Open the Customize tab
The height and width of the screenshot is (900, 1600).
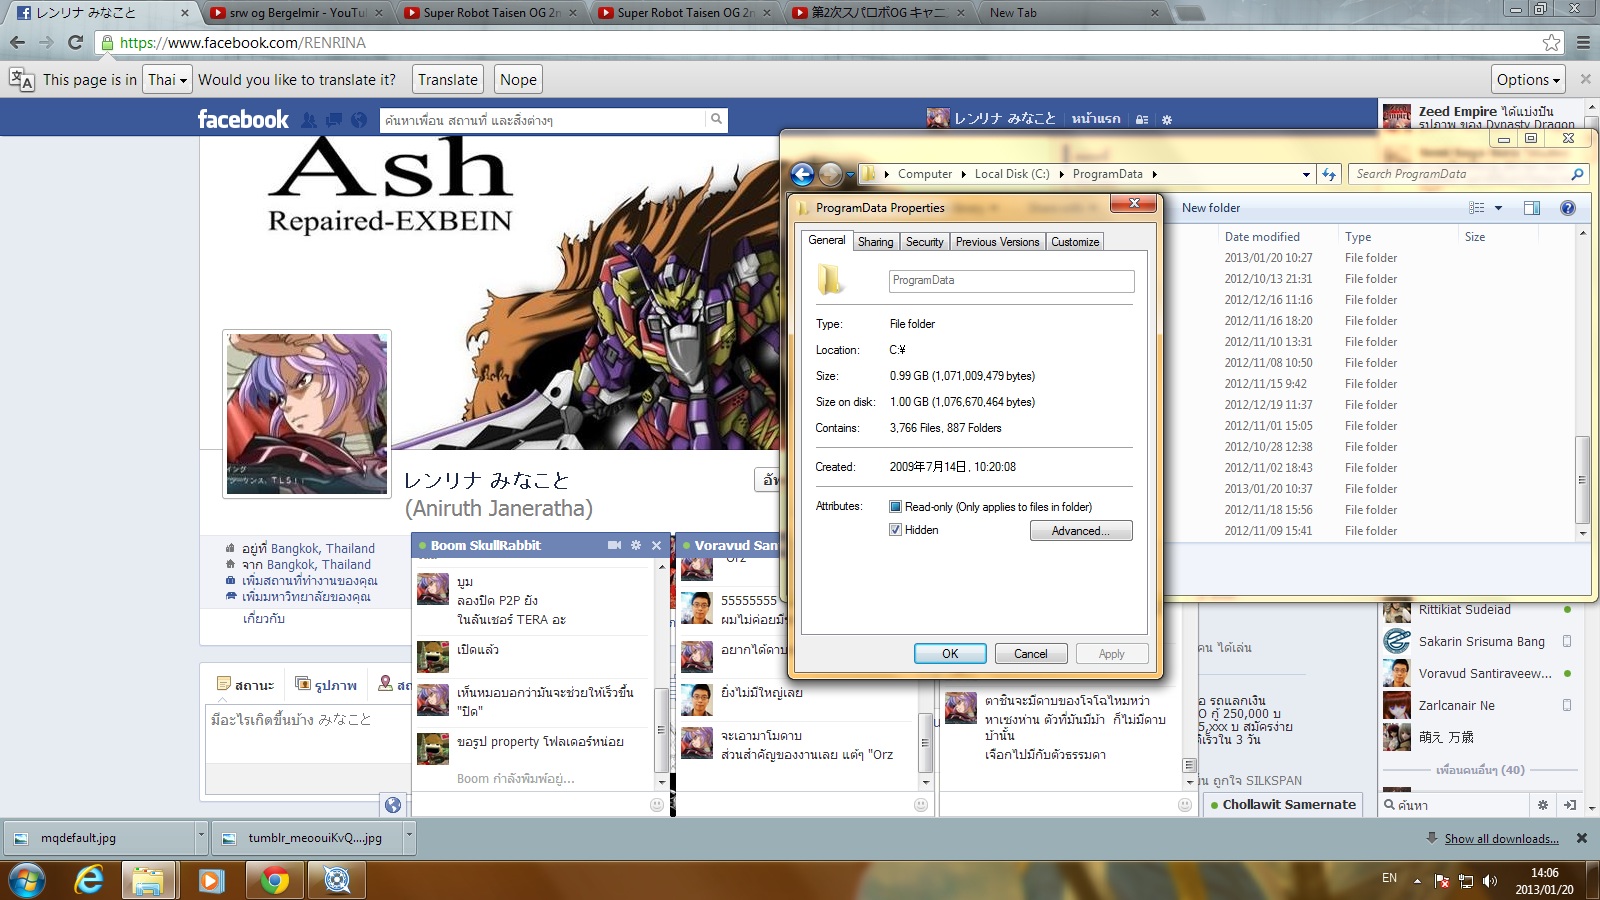(x=1075, y=242)
